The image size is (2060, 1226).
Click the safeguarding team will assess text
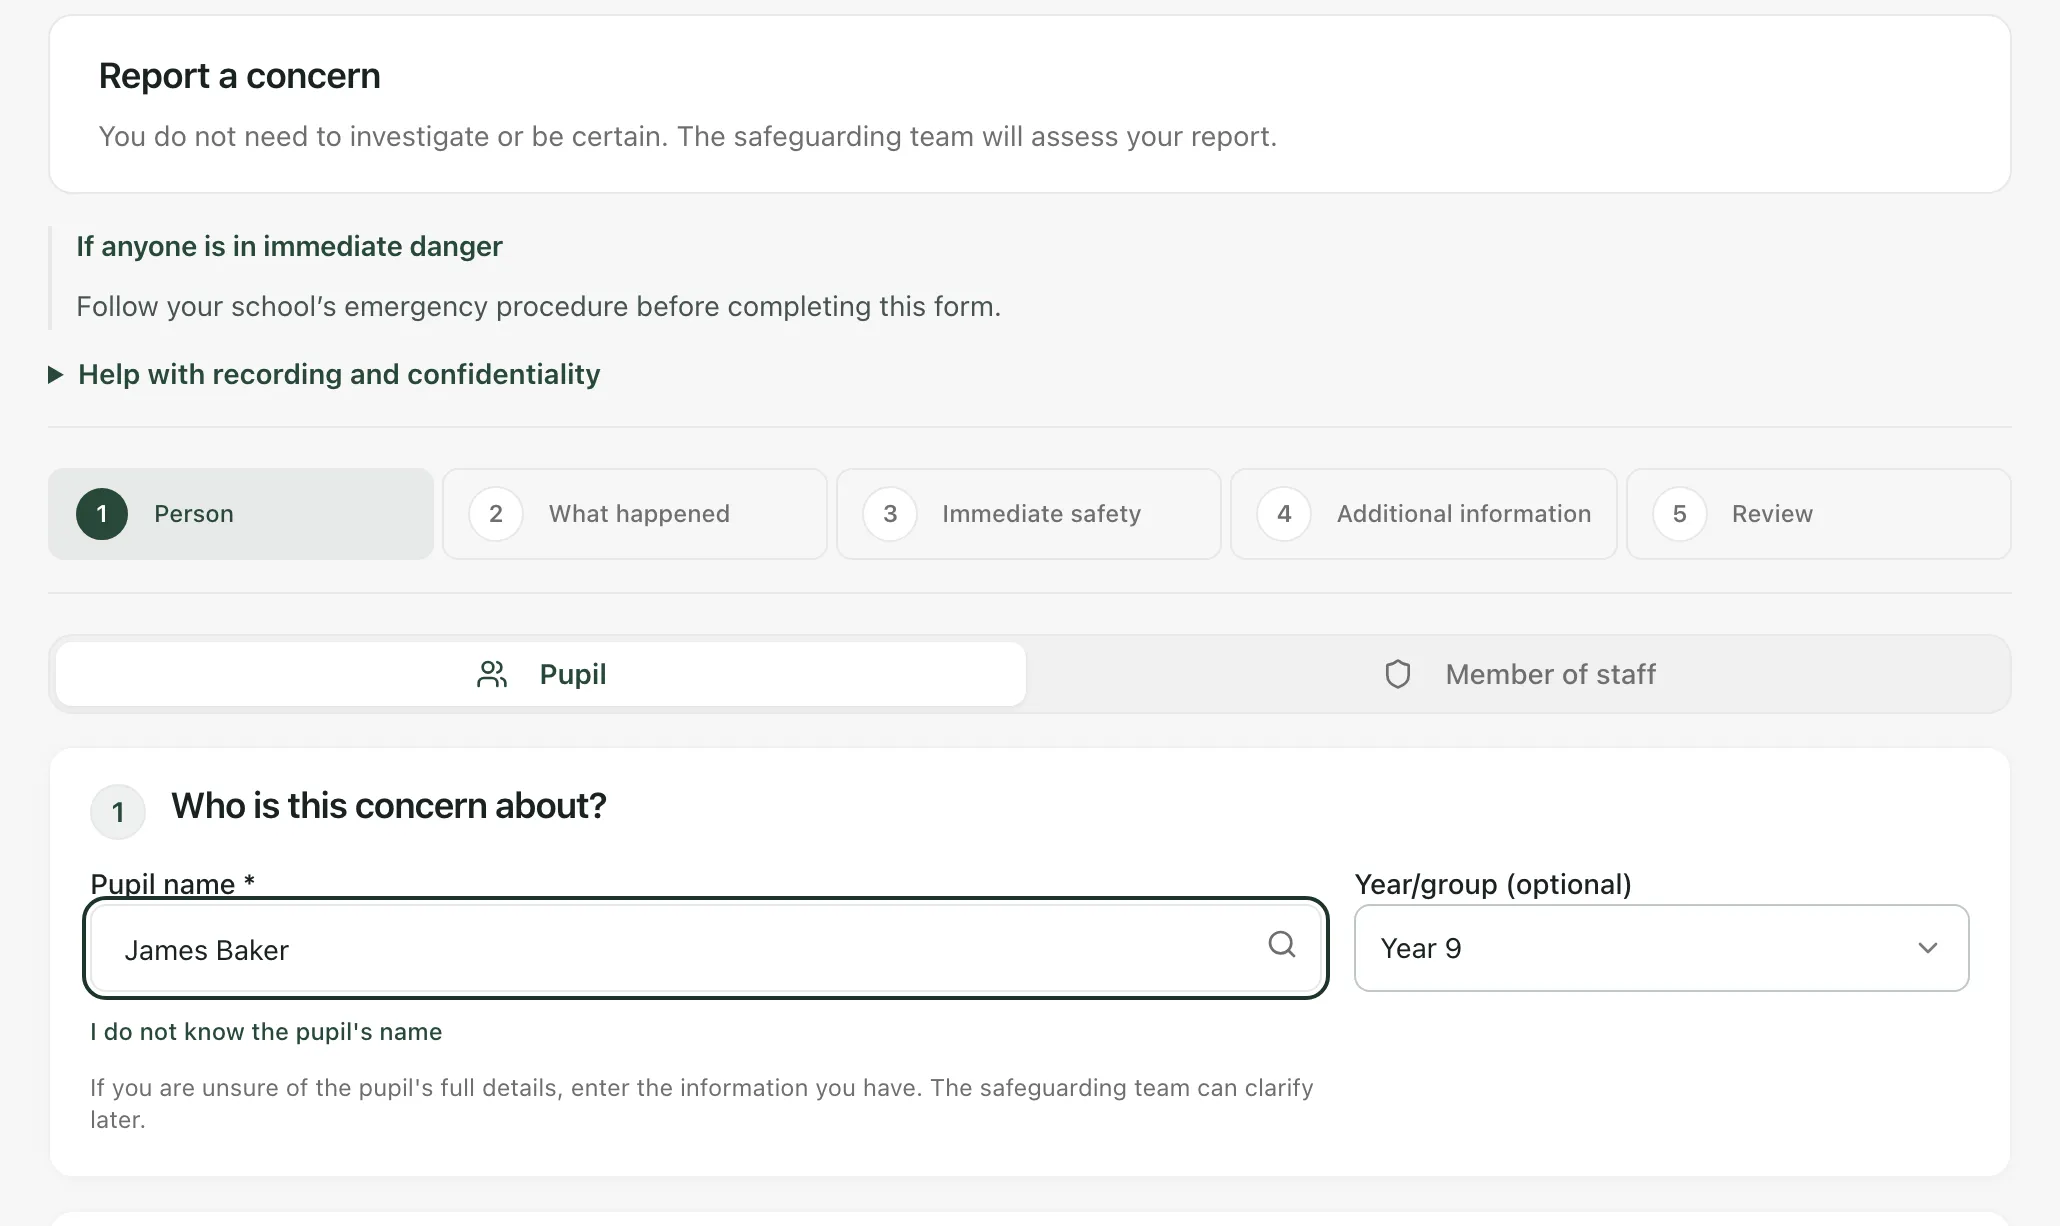click(687, 136)
